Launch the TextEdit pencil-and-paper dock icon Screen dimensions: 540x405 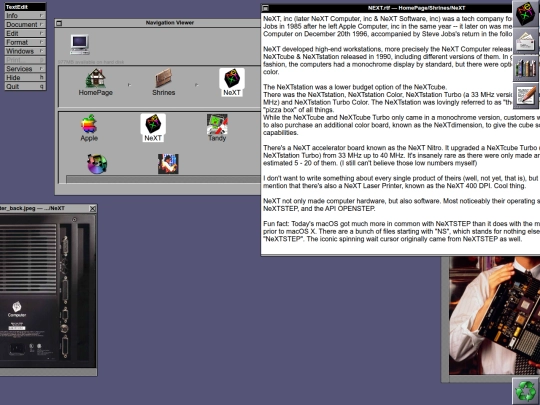tap(525, 95)
